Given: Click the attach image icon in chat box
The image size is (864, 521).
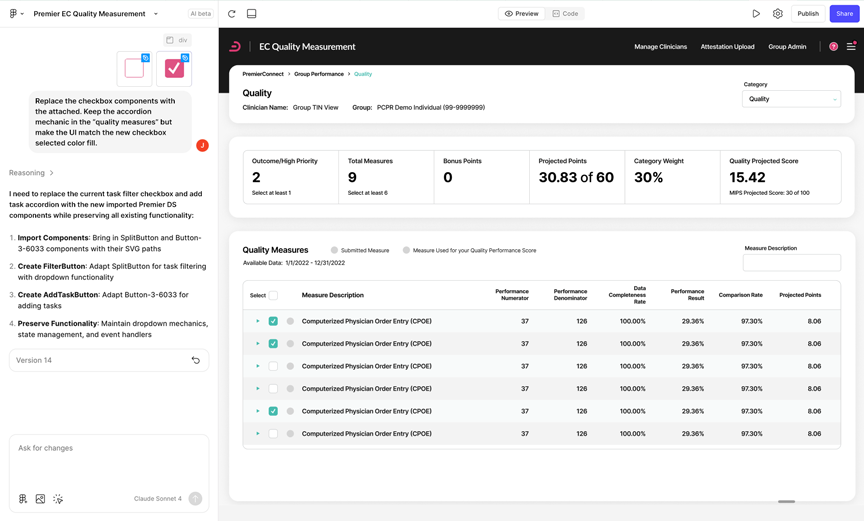Looking at the screenshot, I should coord(40,499).
